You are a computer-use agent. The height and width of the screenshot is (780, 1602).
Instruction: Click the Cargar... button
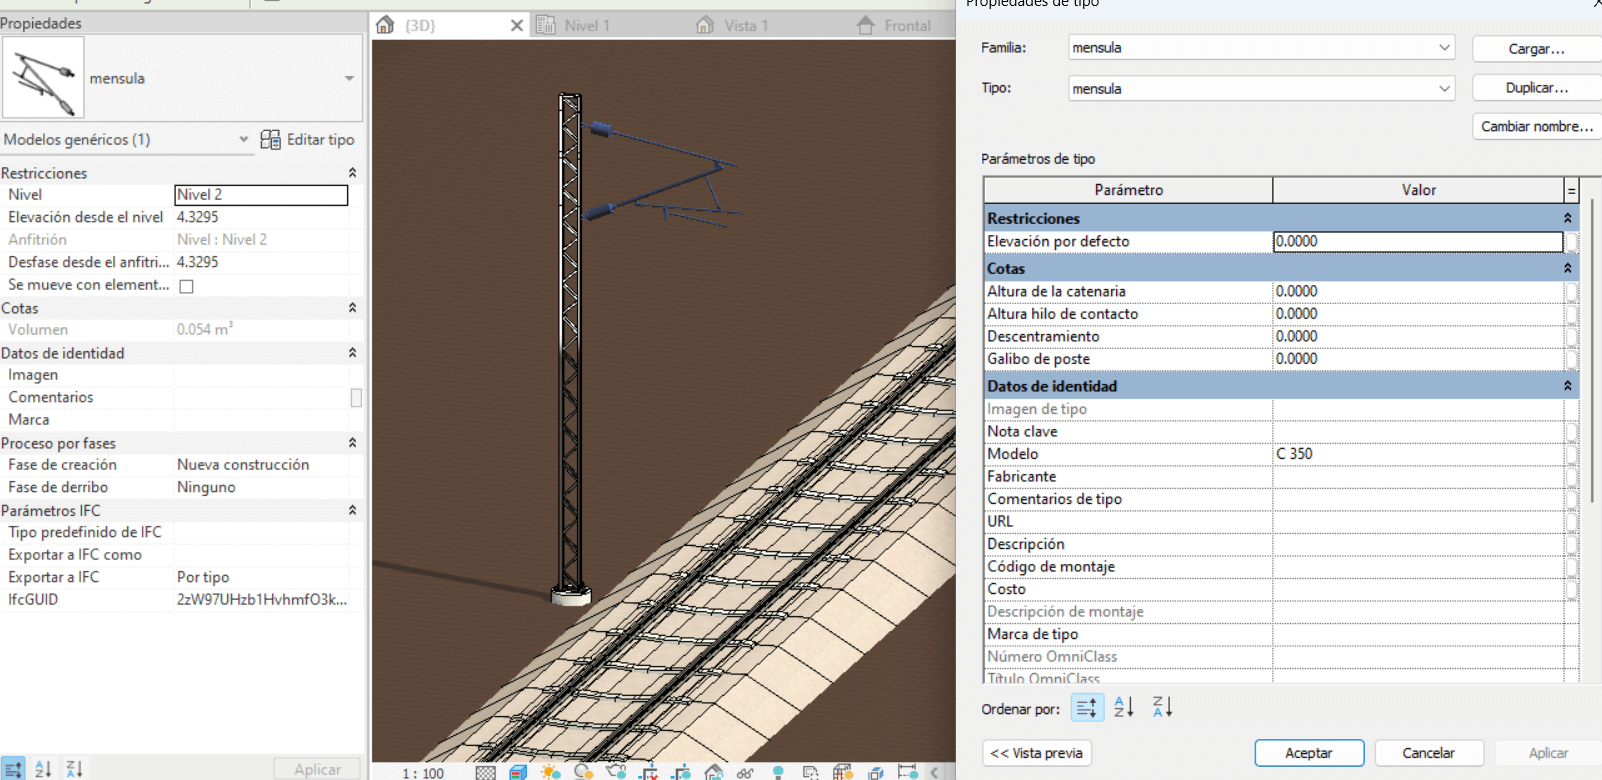pos(1536,48)
